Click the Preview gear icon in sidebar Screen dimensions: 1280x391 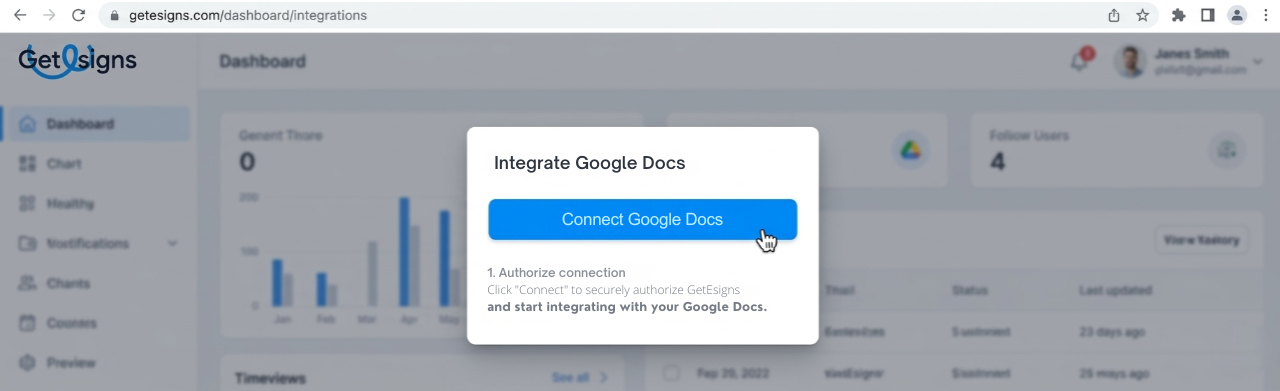pos(28,362)
